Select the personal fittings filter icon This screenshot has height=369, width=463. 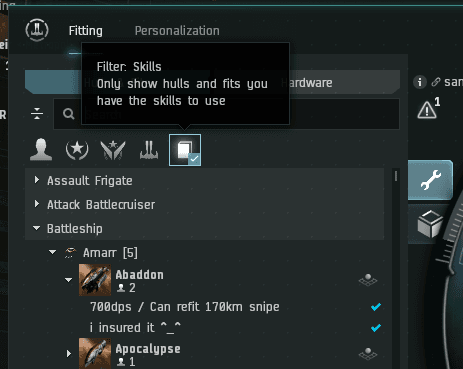(x=41, y=150)
